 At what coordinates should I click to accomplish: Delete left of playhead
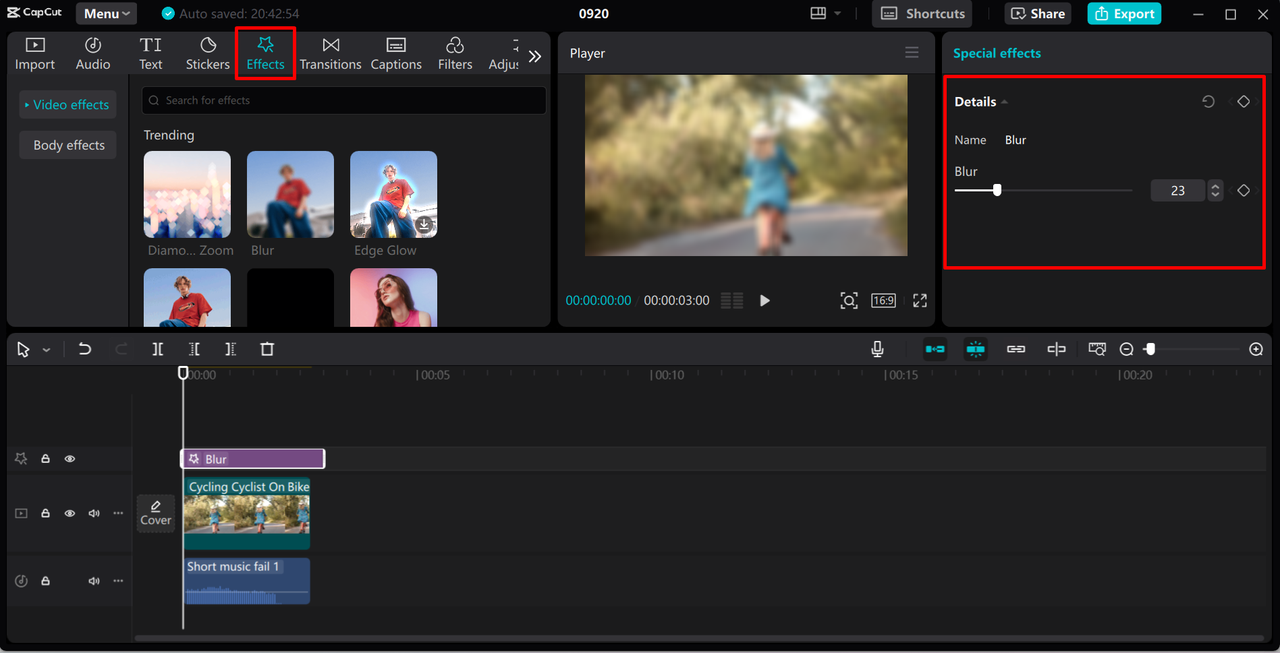(x=194, y=349)
